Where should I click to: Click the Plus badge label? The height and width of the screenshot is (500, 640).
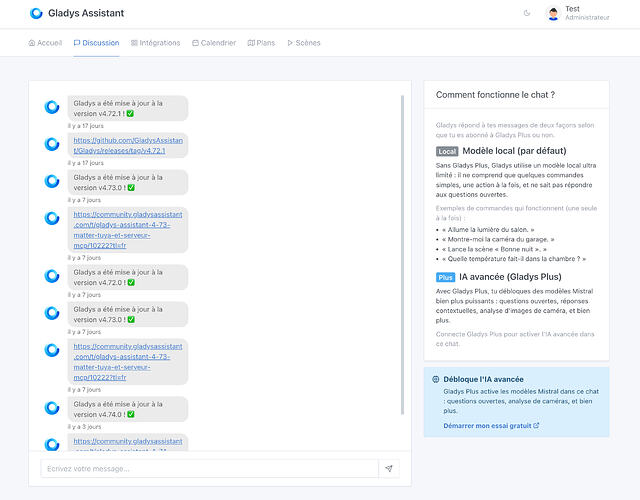pyautogui.click(x=445, y=278)
